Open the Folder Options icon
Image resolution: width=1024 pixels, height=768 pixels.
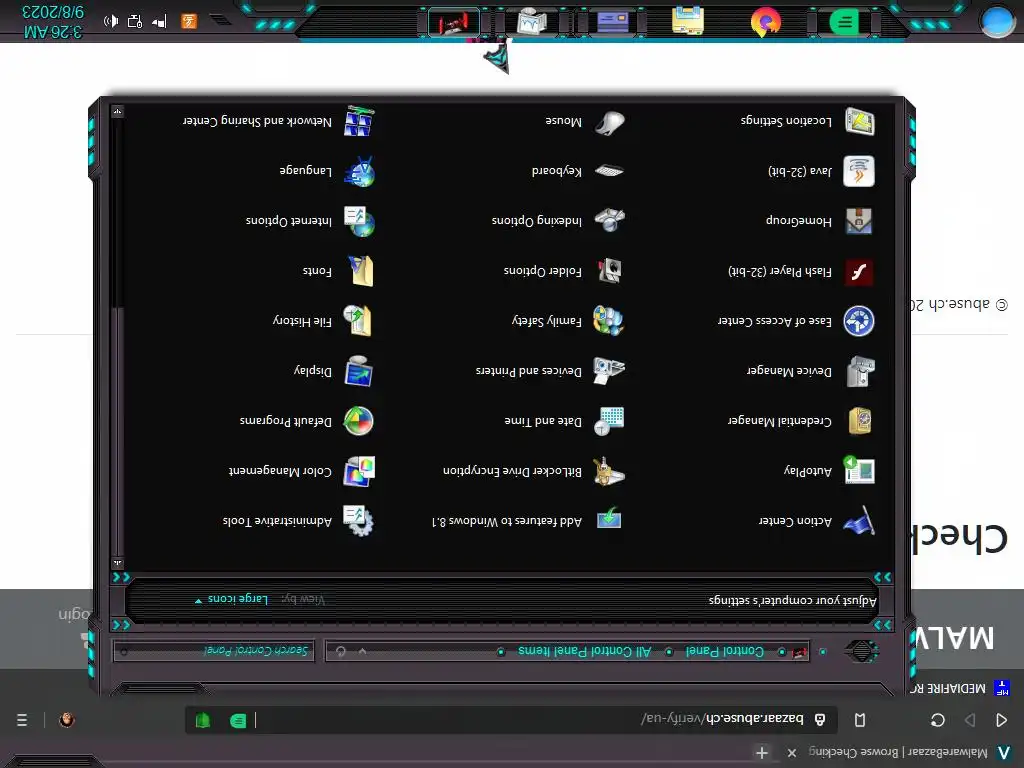click(x=609, y=270)
